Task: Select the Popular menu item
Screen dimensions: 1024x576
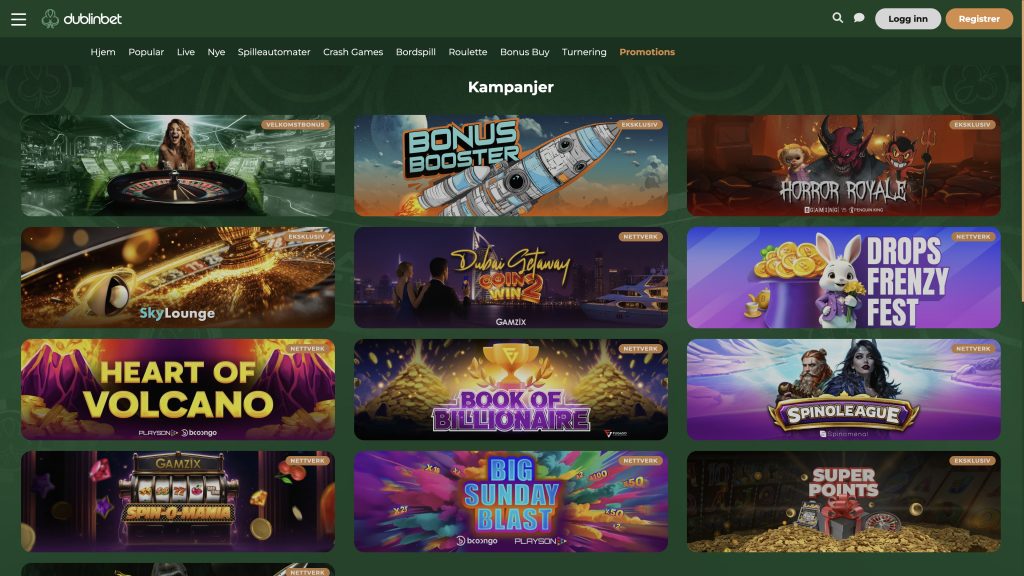Action: click(x=146, y=52)
